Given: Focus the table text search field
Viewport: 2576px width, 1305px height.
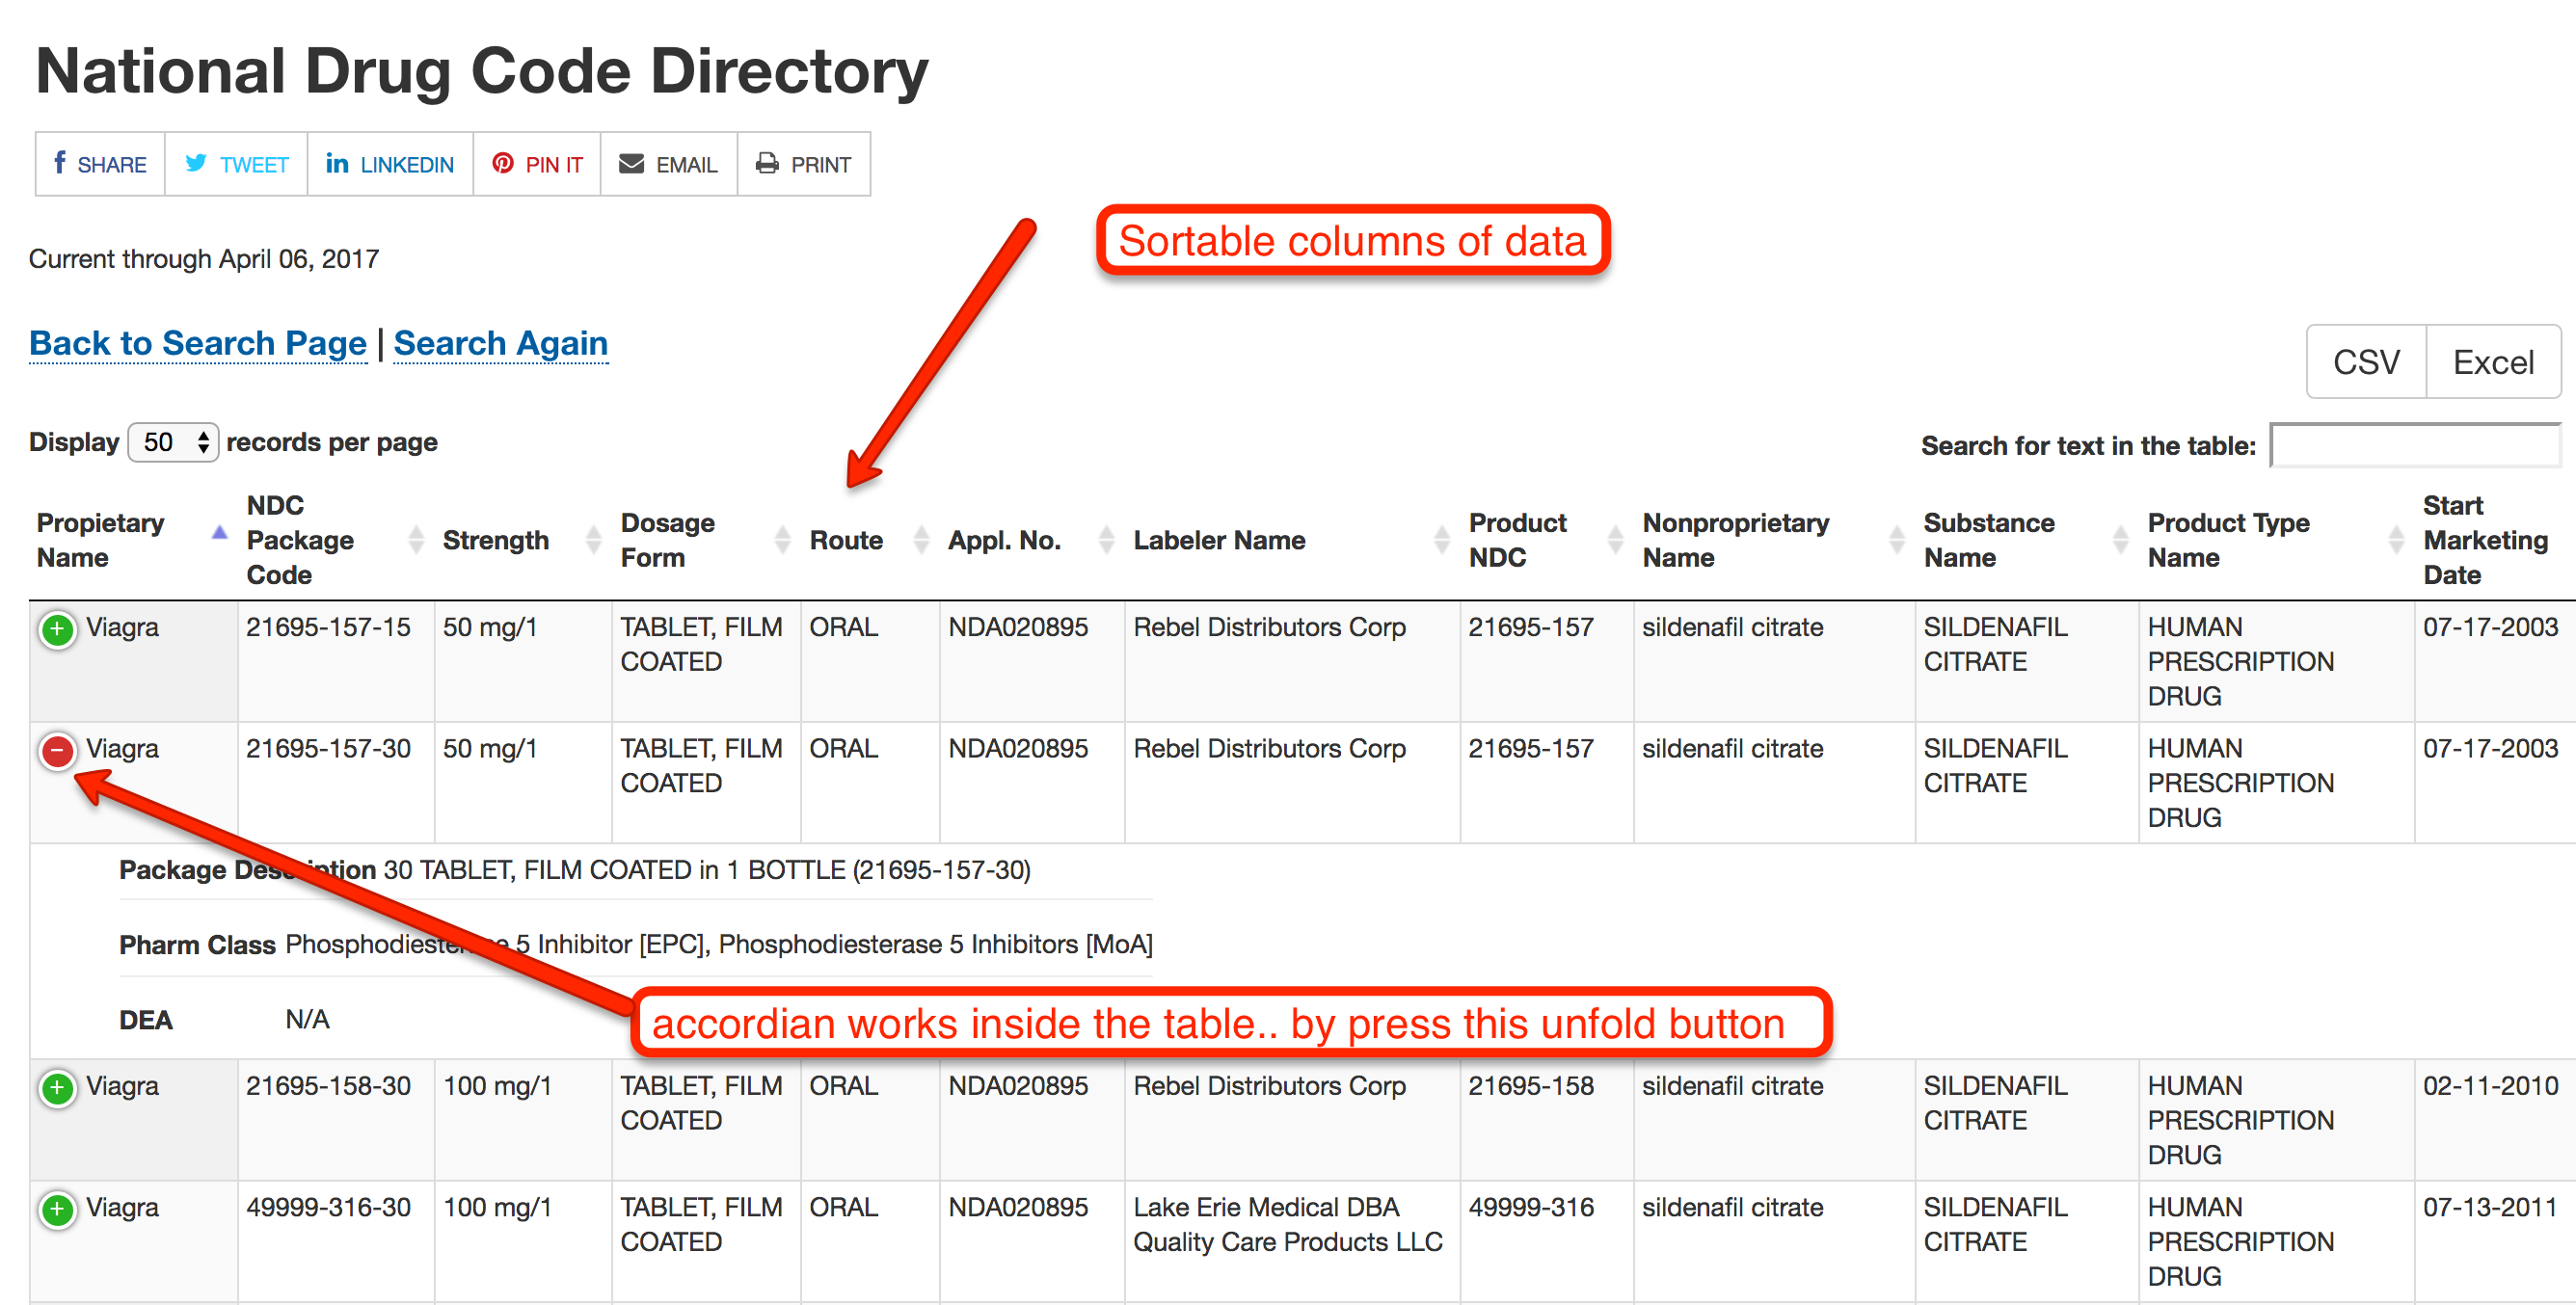Looking at the screenshot, I should [x=2414, y=445].
